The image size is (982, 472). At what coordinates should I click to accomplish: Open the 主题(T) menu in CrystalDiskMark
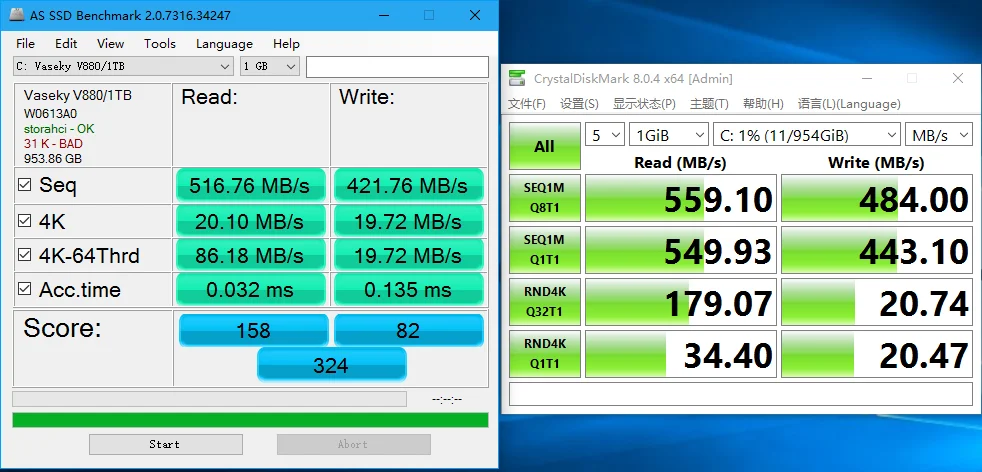pos(709,104)
